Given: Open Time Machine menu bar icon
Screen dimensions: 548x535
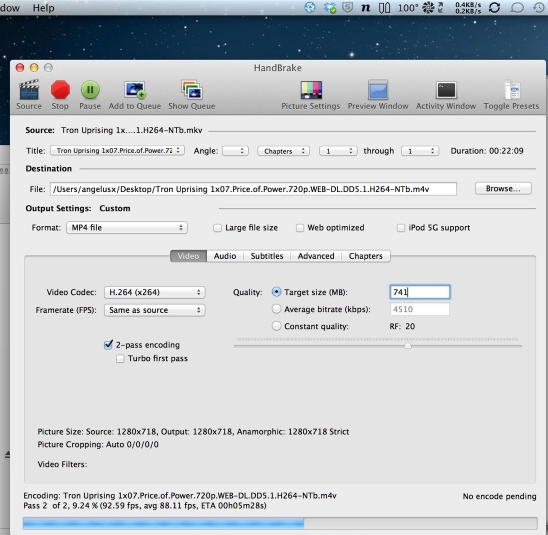Looking at the screenshot, I should 539,7.
